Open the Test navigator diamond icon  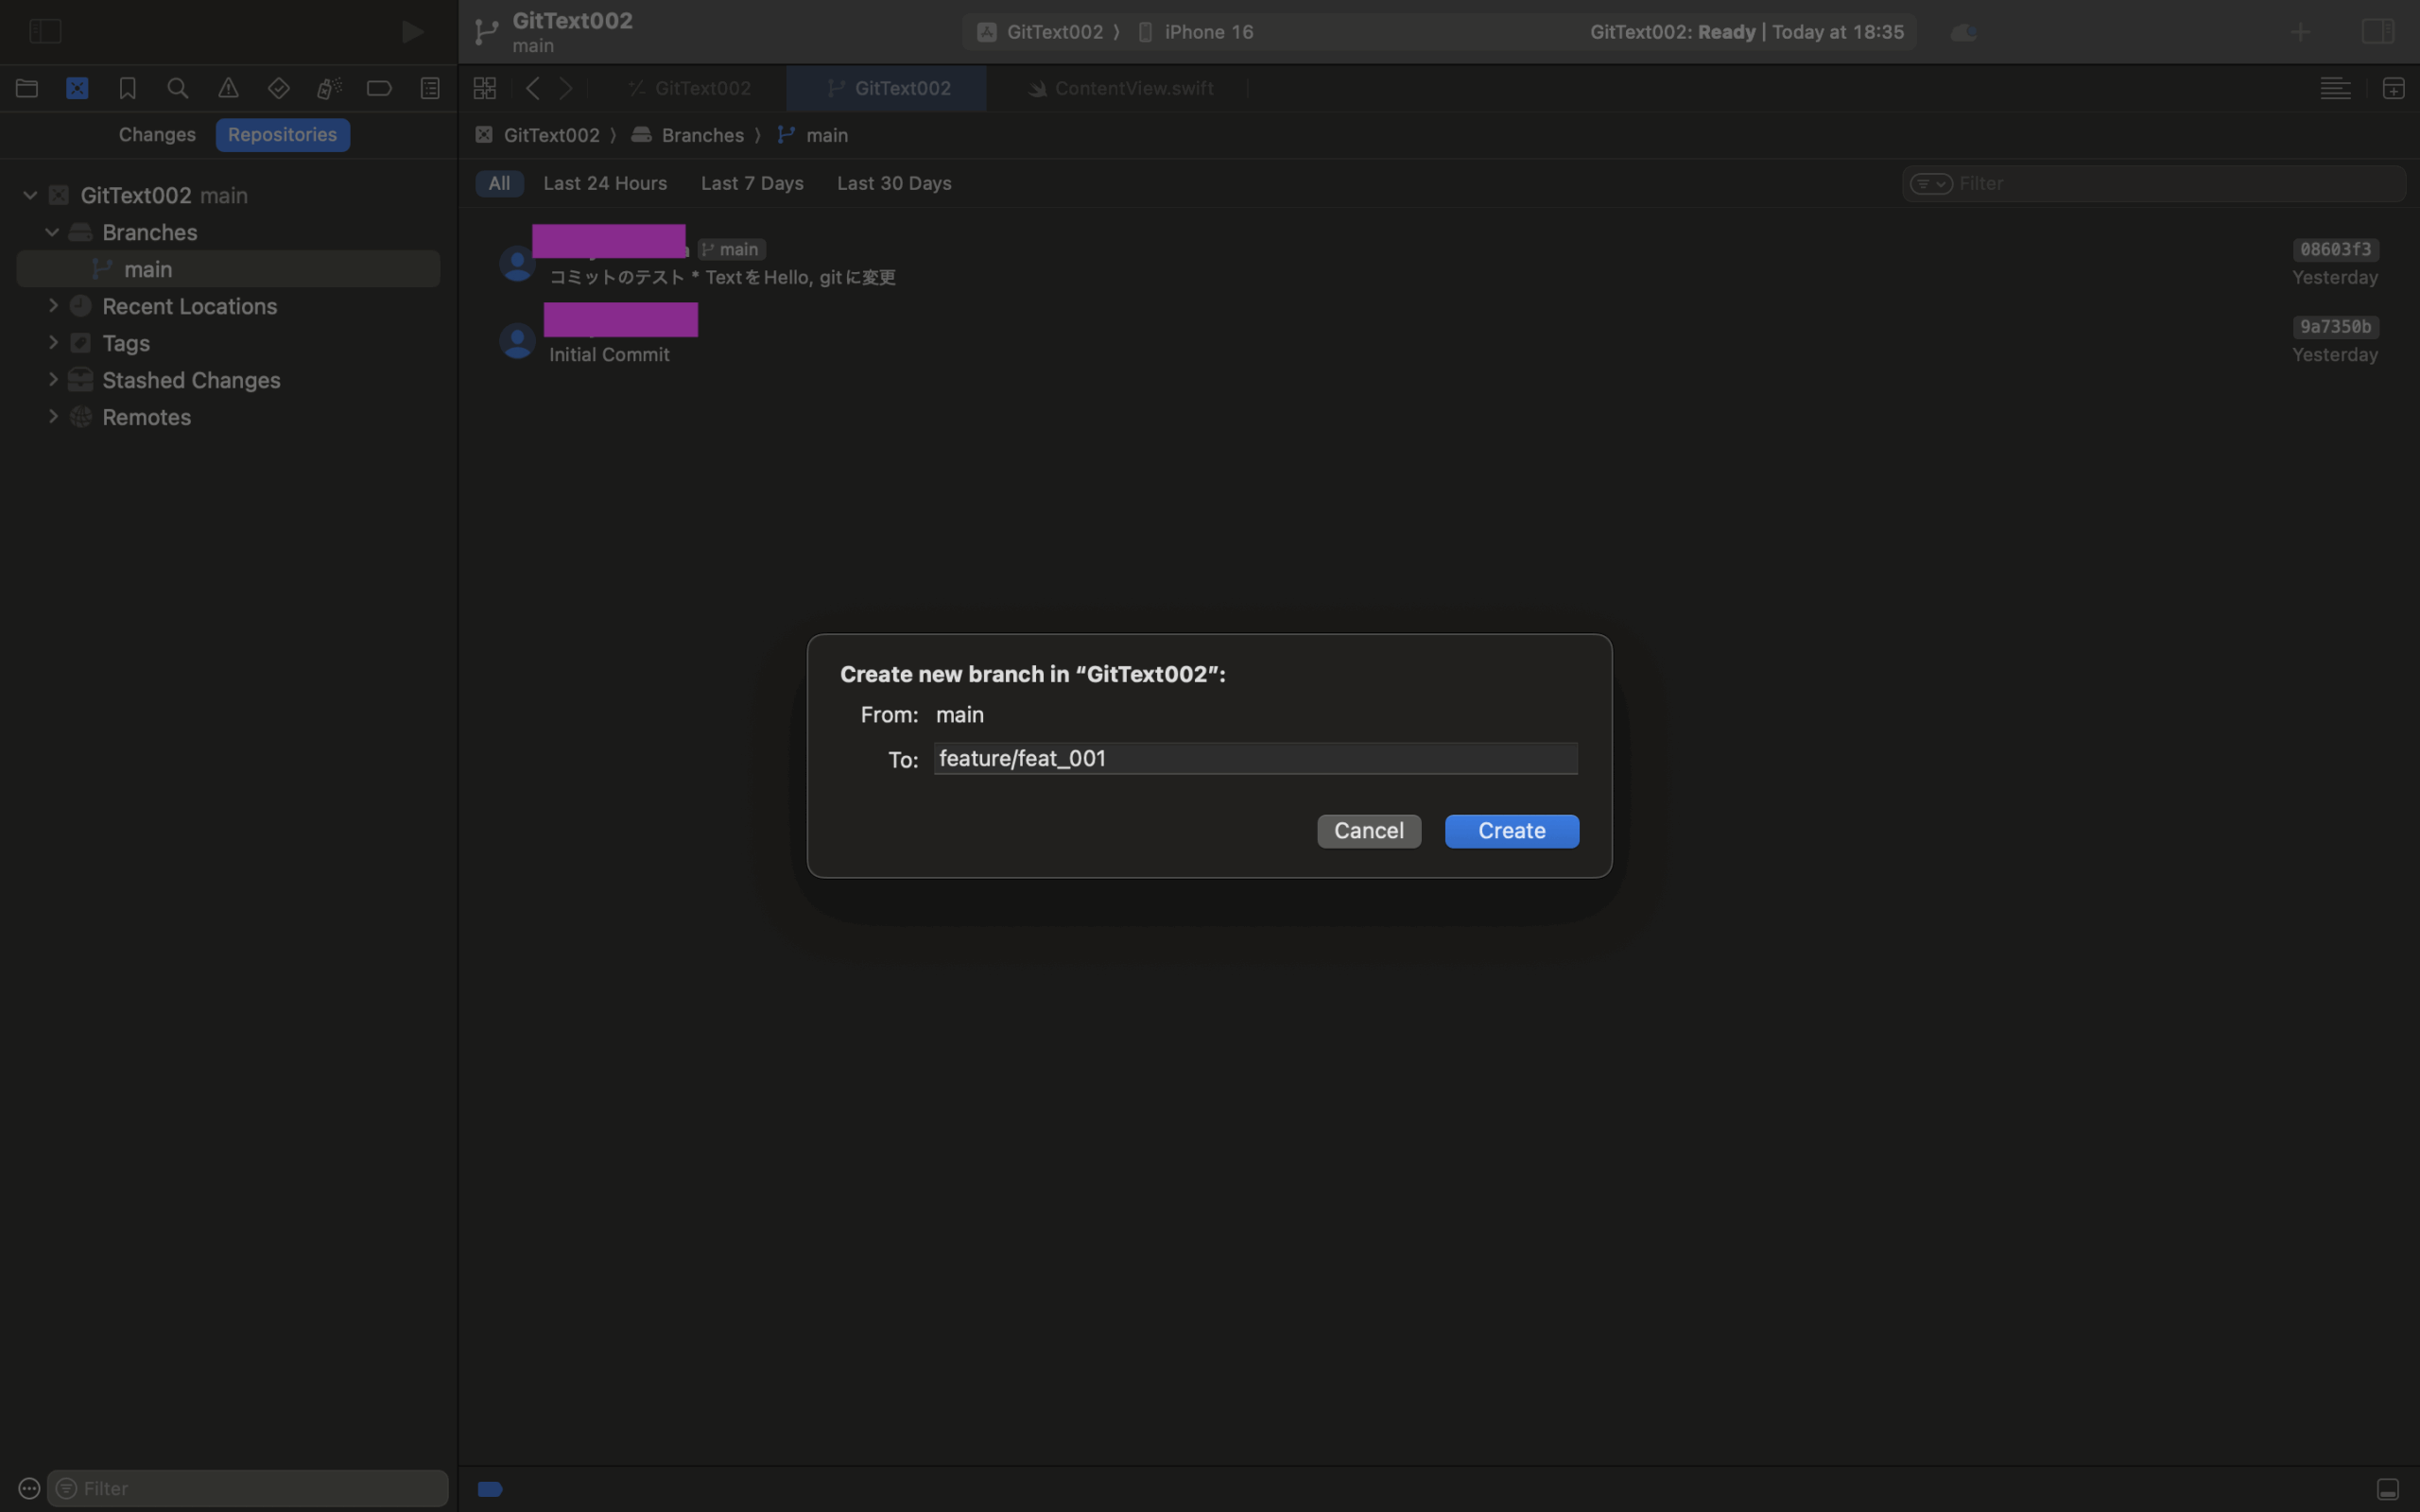(279, 88)
